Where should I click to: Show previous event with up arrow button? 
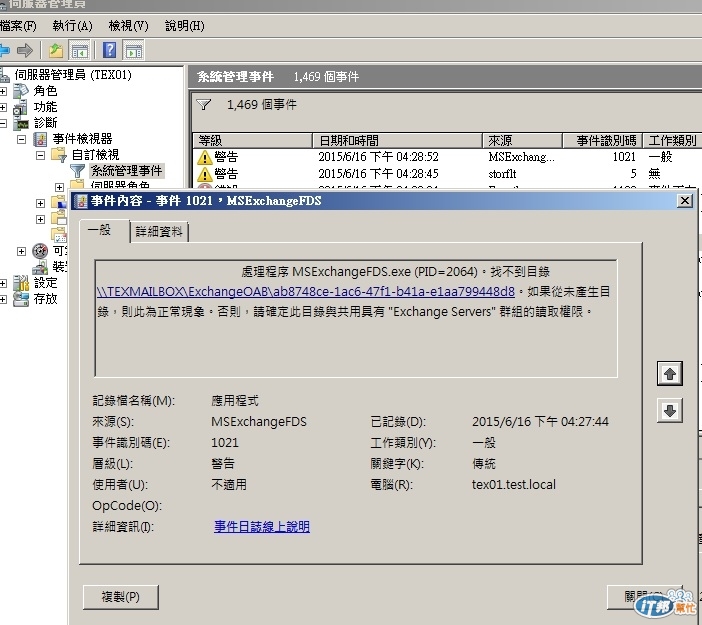coord(670,373)
